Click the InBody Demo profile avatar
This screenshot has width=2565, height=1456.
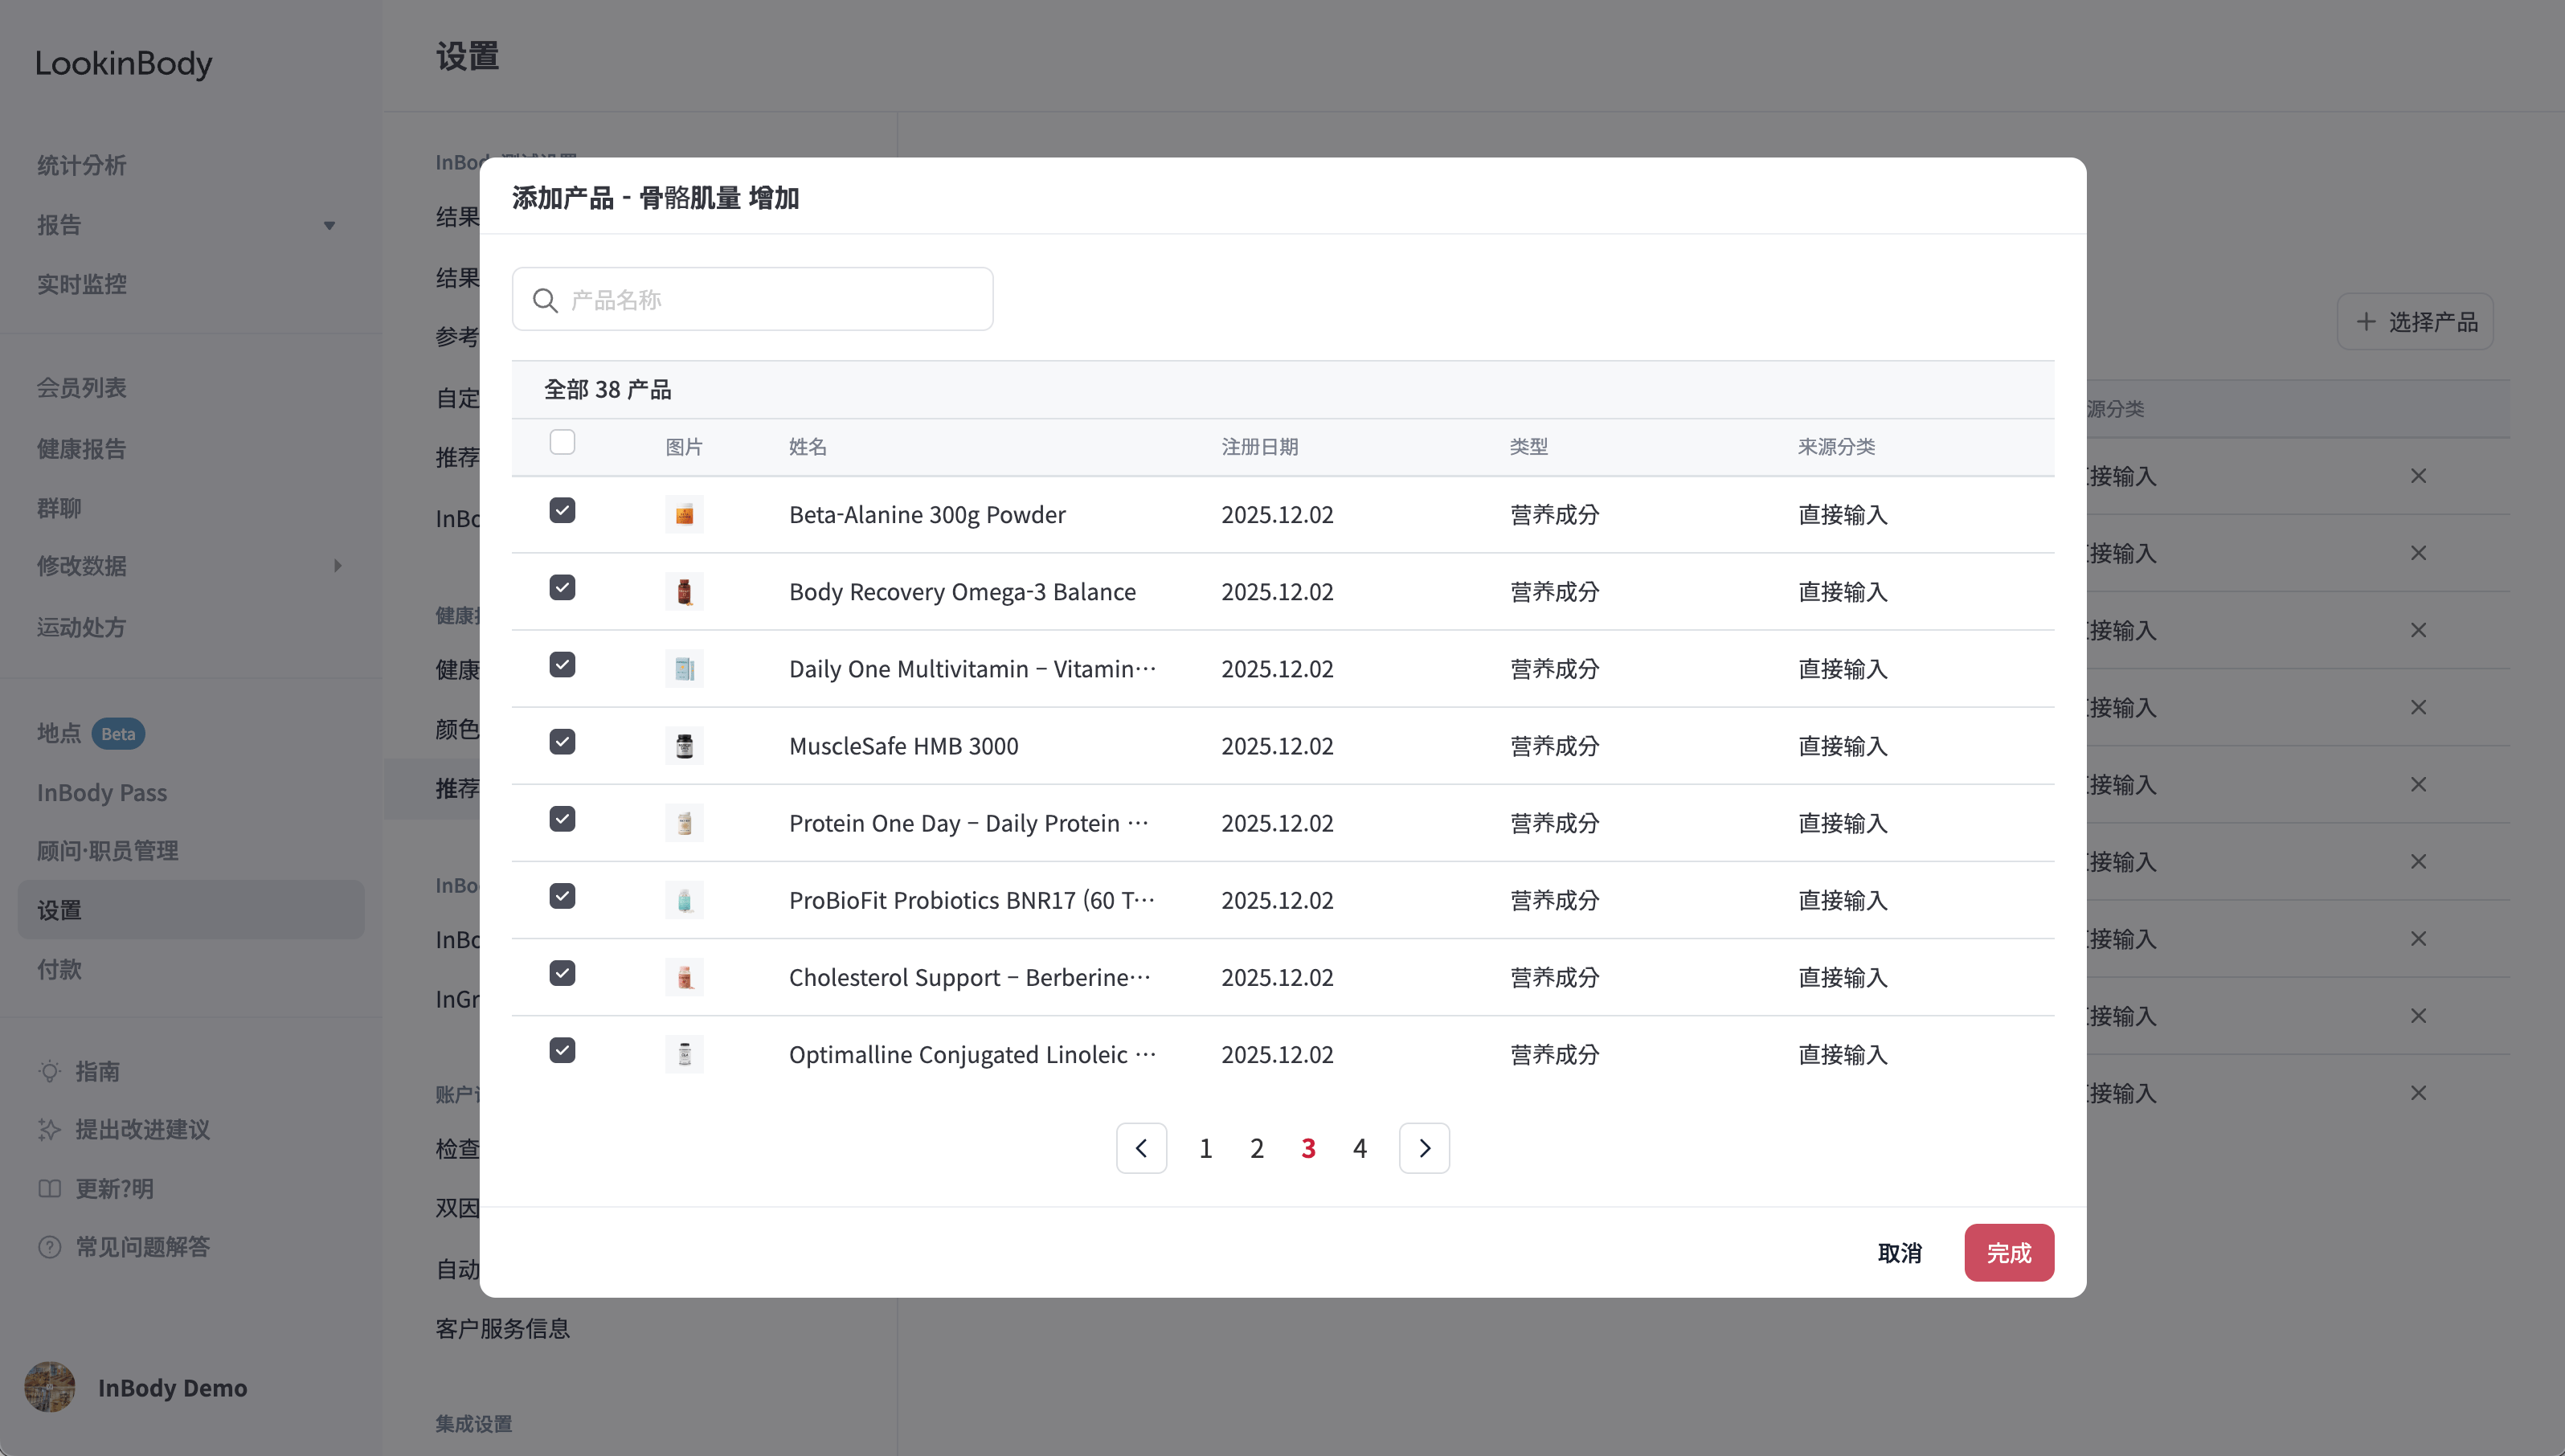50,1387
